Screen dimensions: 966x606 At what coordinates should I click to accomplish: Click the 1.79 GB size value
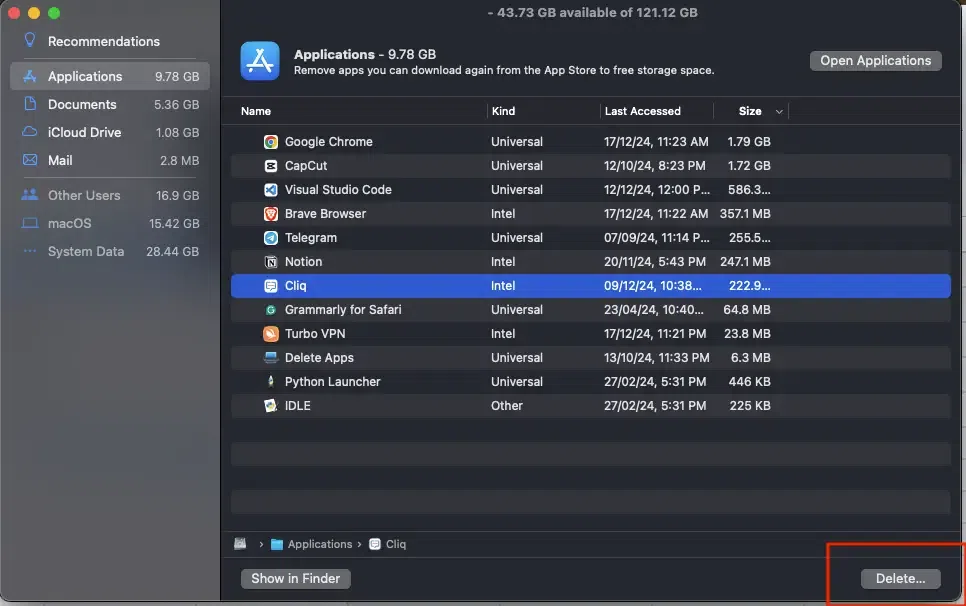(x=749, y=142)
